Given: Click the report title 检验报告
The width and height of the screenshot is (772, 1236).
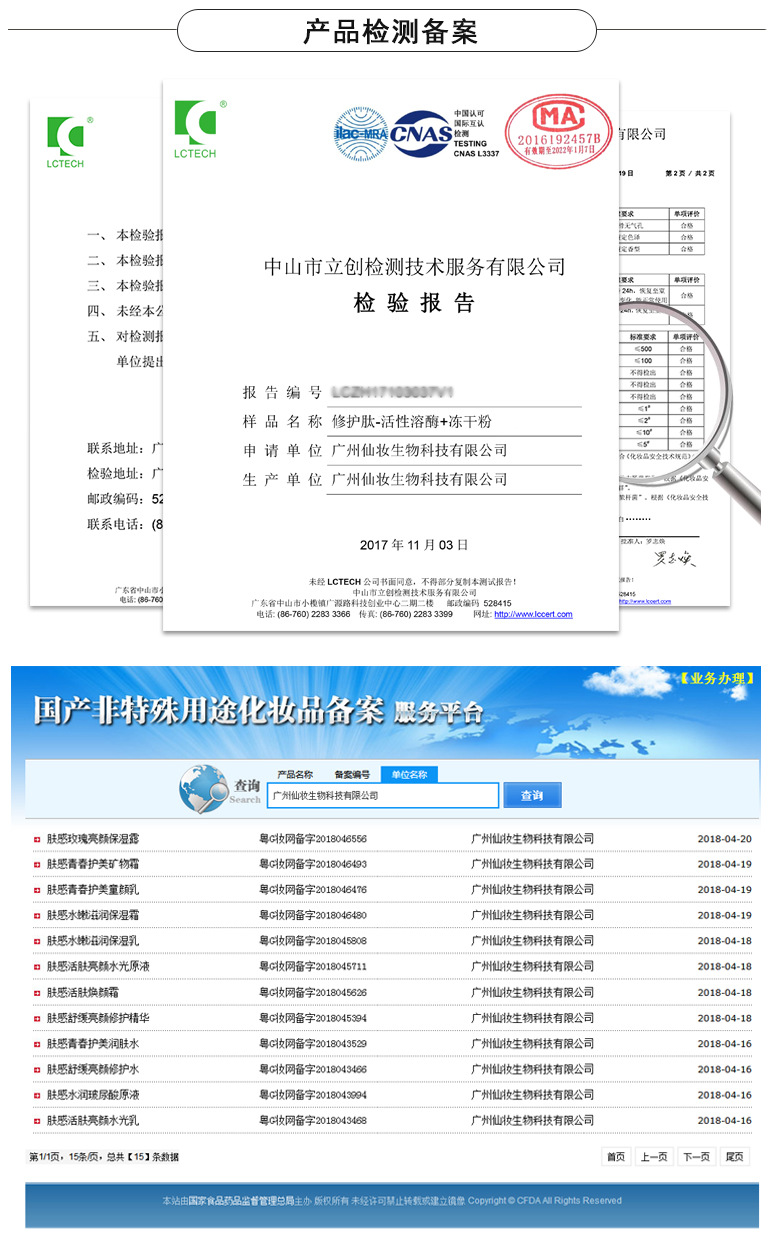Looking at the screenshot, I should coord(414,304).
